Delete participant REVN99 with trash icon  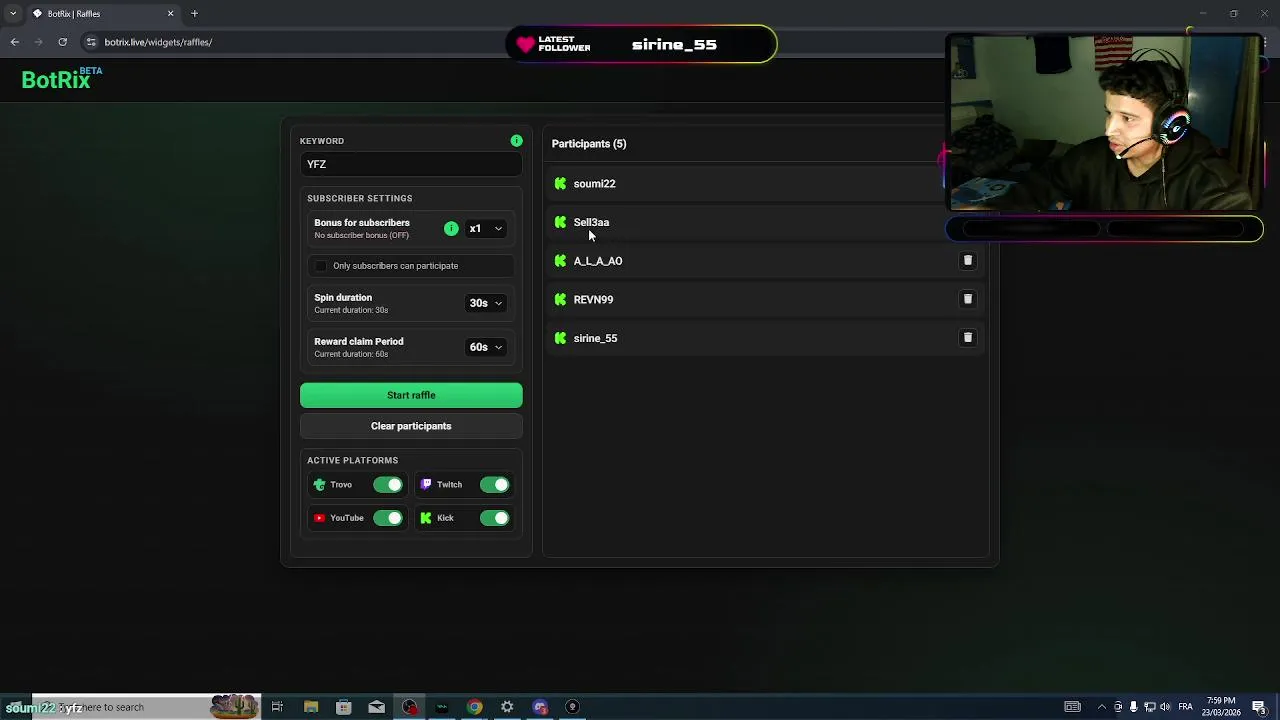coord(967,299)
